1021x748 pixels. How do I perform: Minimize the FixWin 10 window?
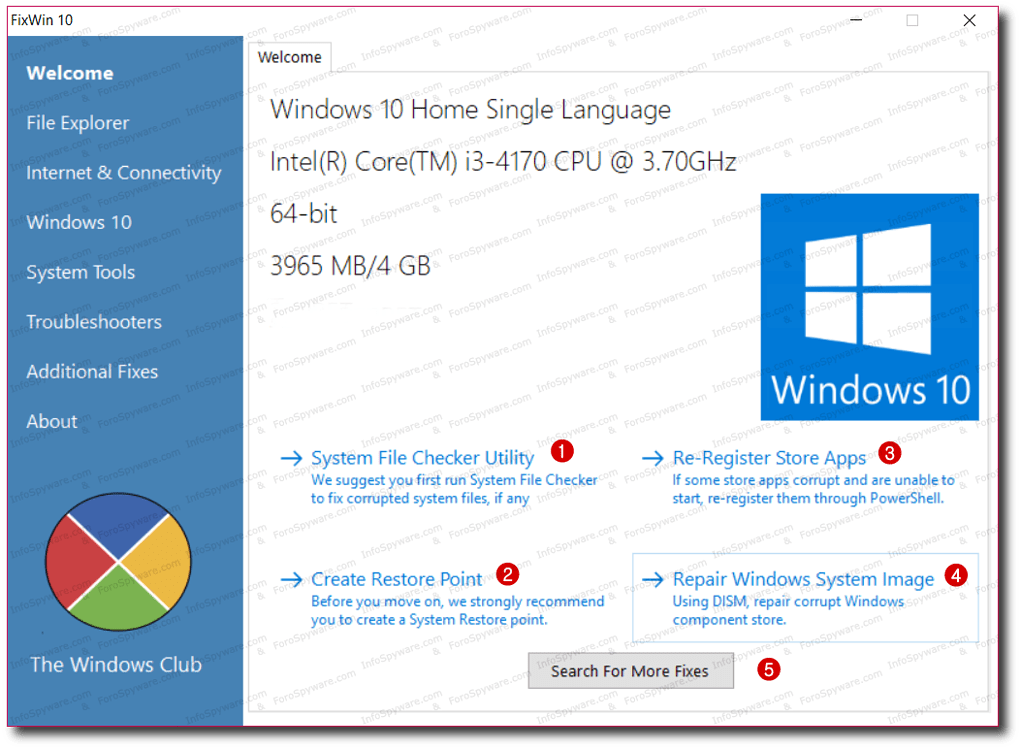[x=856, y=20]
